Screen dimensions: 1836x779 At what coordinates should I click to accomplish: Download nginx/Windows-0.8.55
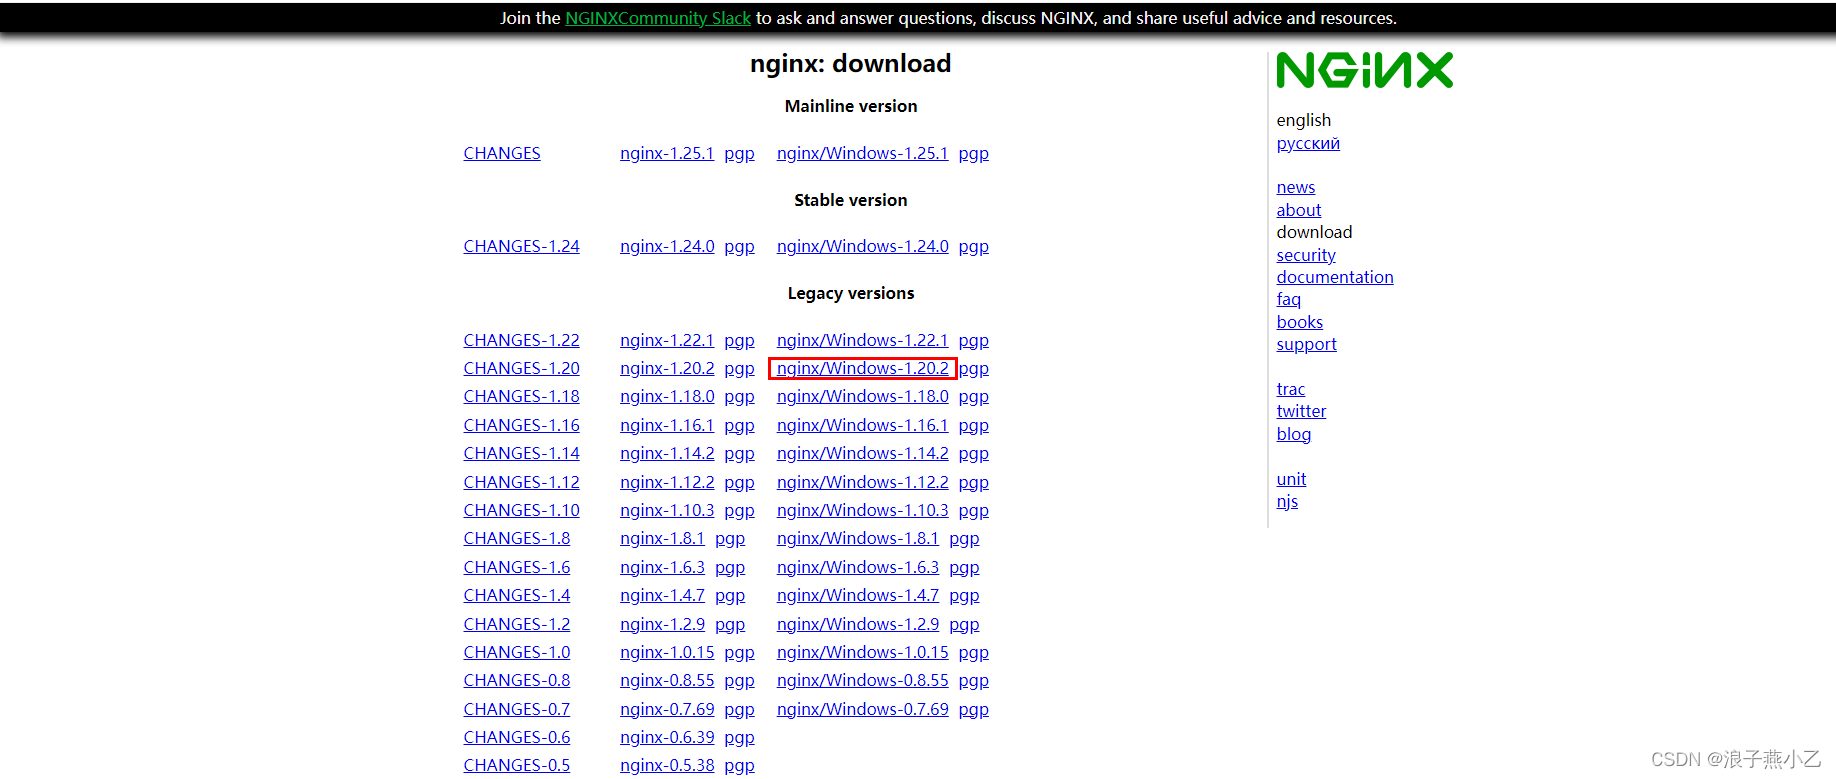click(x=862, y=680)
